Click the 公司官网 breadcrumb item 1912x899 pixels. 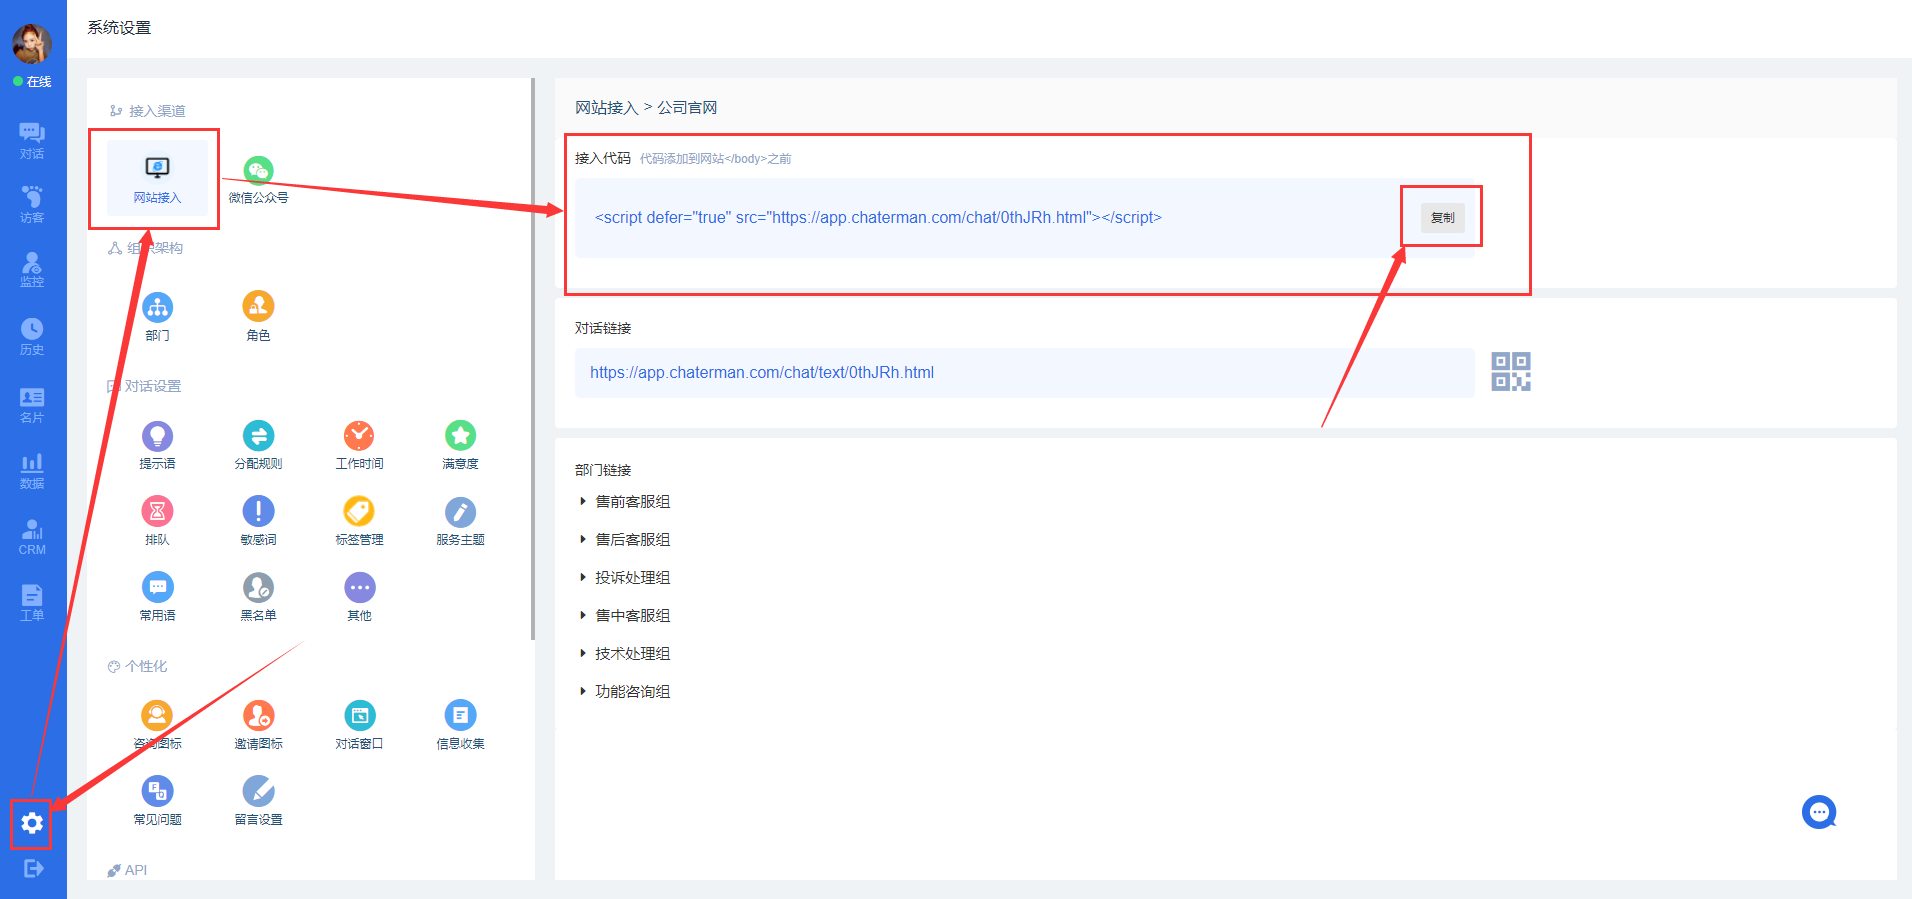tap(687, 108)
